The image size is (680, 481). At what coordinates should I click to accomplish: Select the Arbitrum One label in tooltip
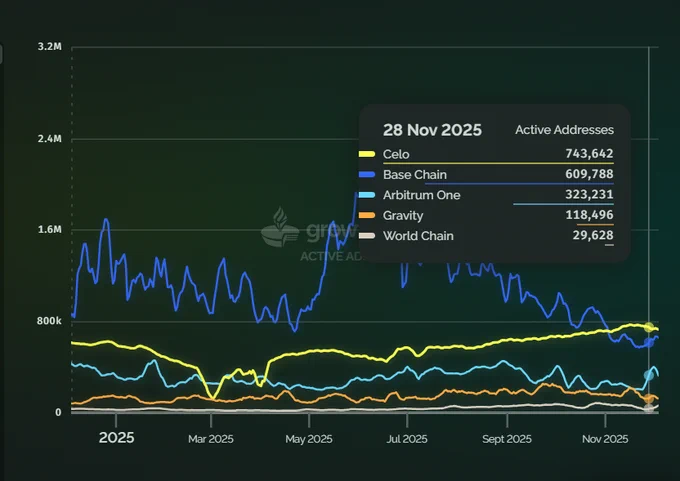[422, 195]
